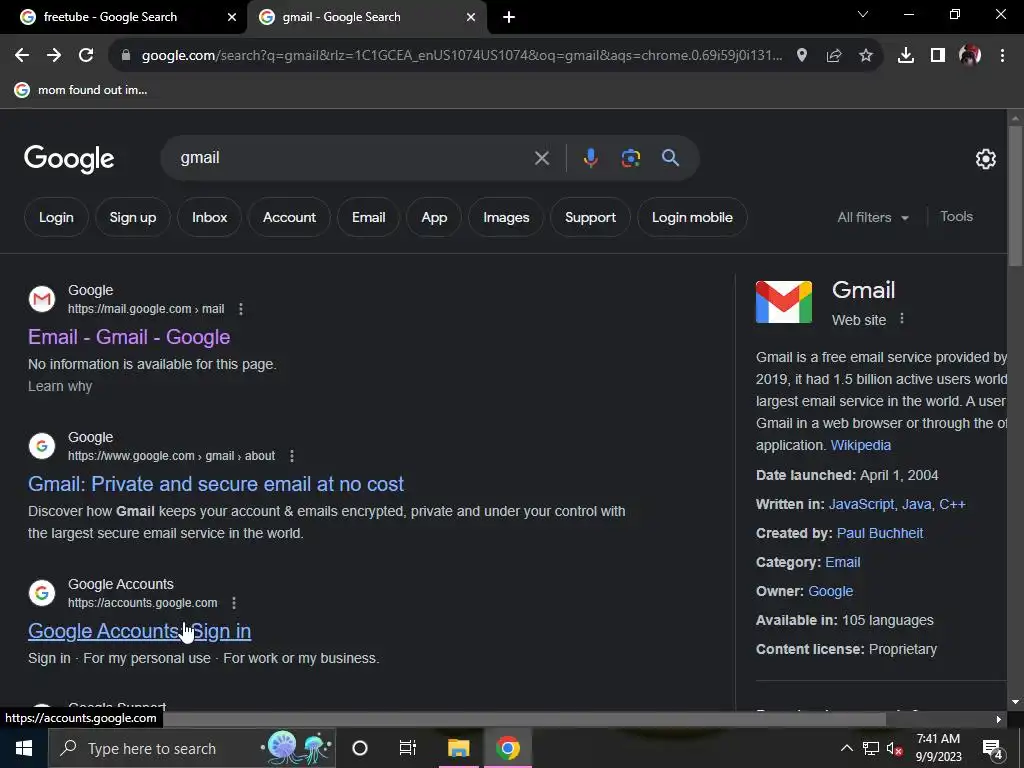Go back to the previous page
Screen dimensions: 1024x768
(x=22, y=56)
